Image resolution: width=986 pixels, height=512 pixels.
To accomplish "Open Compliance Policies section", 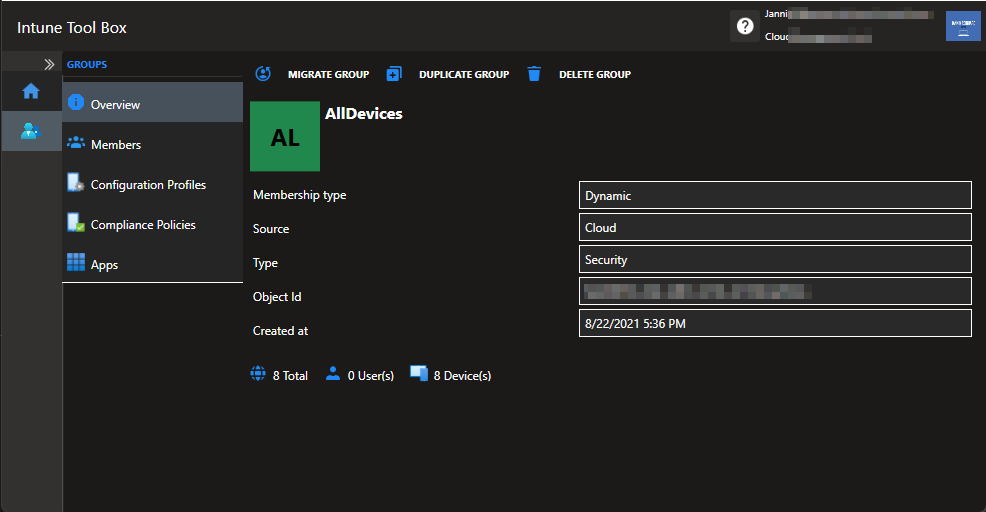I will (153, 225).
